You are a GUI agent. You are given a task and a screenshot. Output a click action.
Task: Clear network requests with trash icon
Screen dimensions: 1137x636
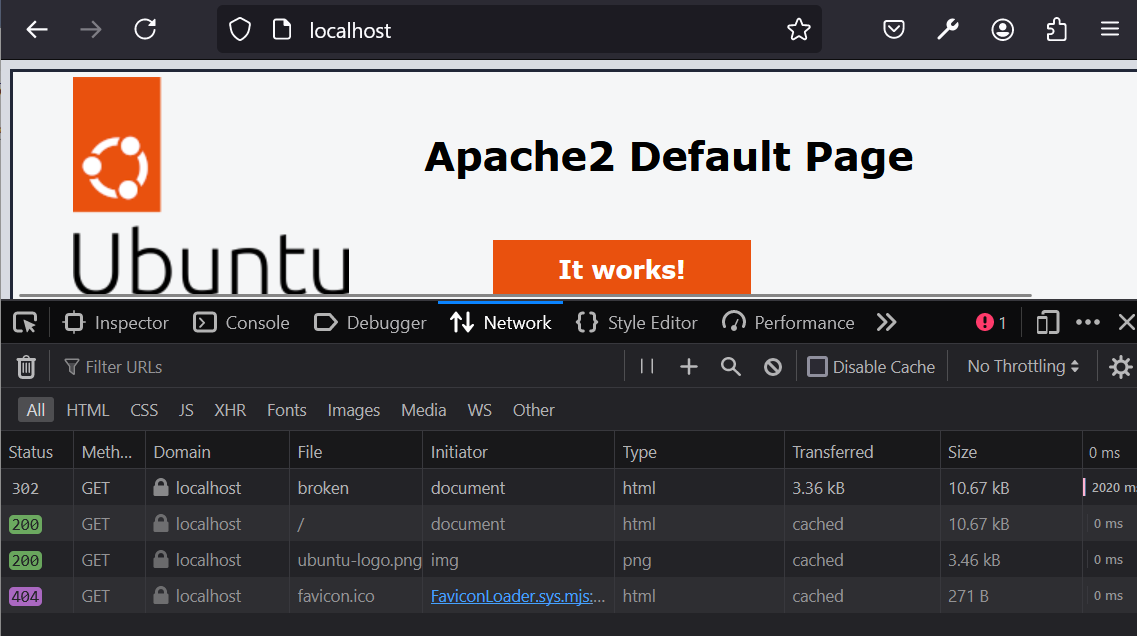coord(25,366)
